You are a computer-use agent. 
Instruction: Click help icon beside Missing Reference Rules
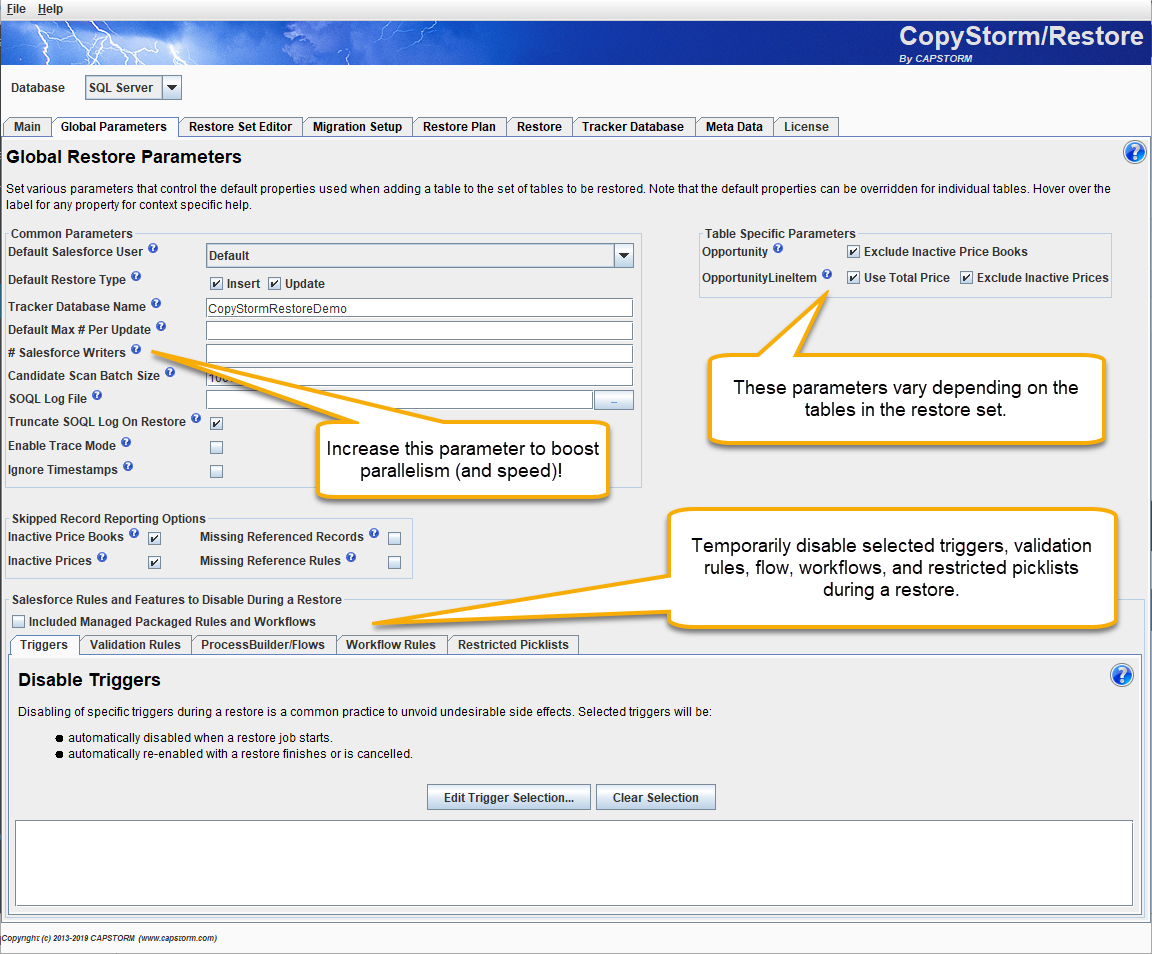coord(351,557)
